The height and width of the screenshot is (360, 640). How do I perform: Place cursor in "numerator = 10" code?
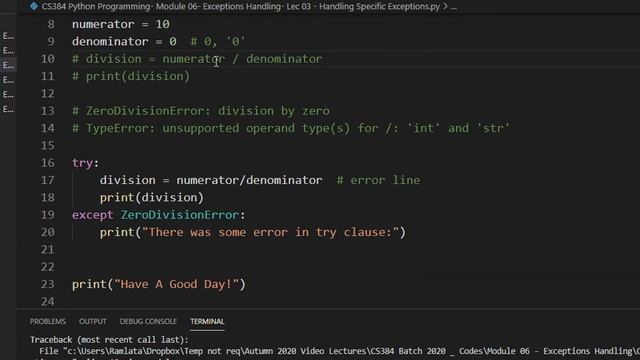pos(121,24)
